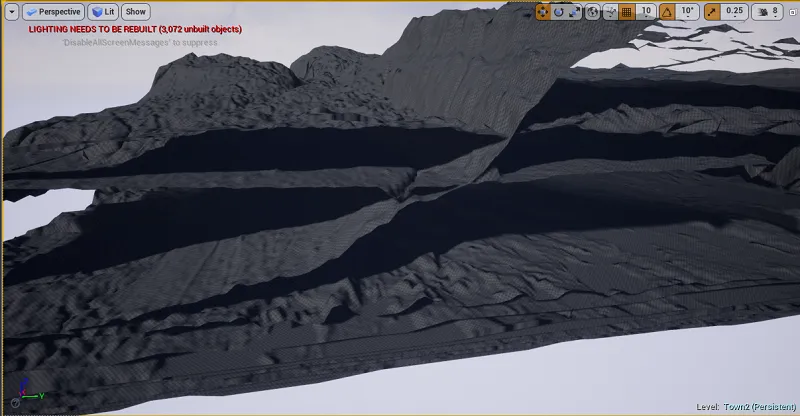Image resolution: width=800 pixels, height=416 pixels.
Task: Open the Lit view mode menu
Action: [x=103, y=12]
